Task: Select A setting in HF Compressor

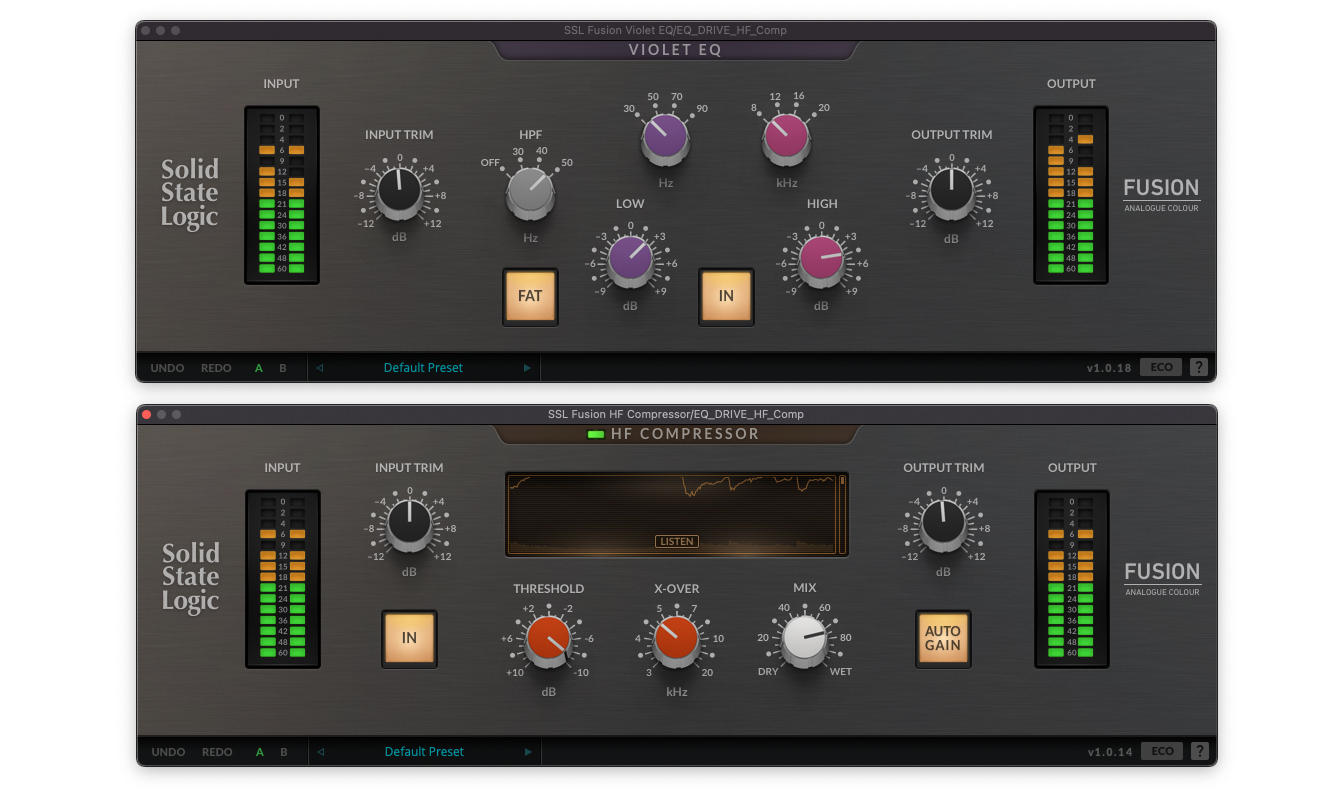Action: click(259, 752)
